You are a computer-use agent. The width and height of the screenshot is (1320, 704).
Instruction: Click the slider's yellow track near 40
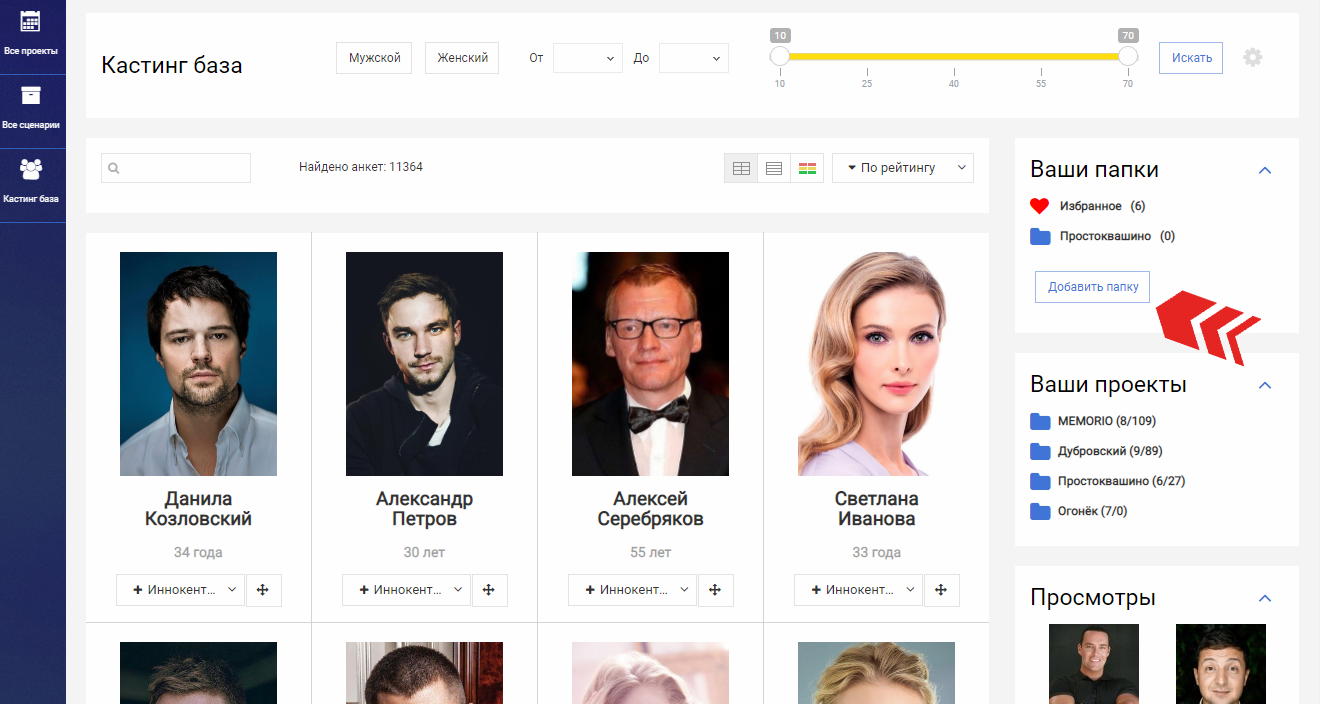click(954, 56)
